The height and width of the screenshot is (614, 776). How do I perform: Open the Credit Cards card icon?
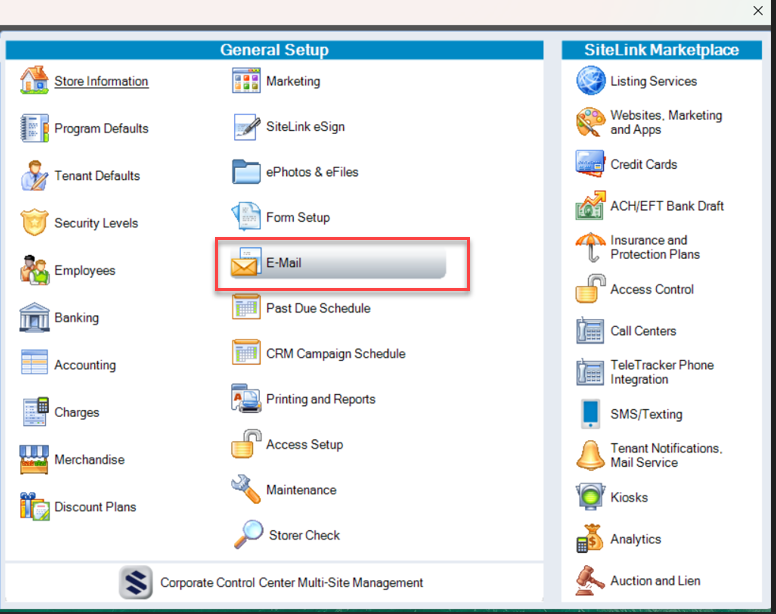(590, 164)
